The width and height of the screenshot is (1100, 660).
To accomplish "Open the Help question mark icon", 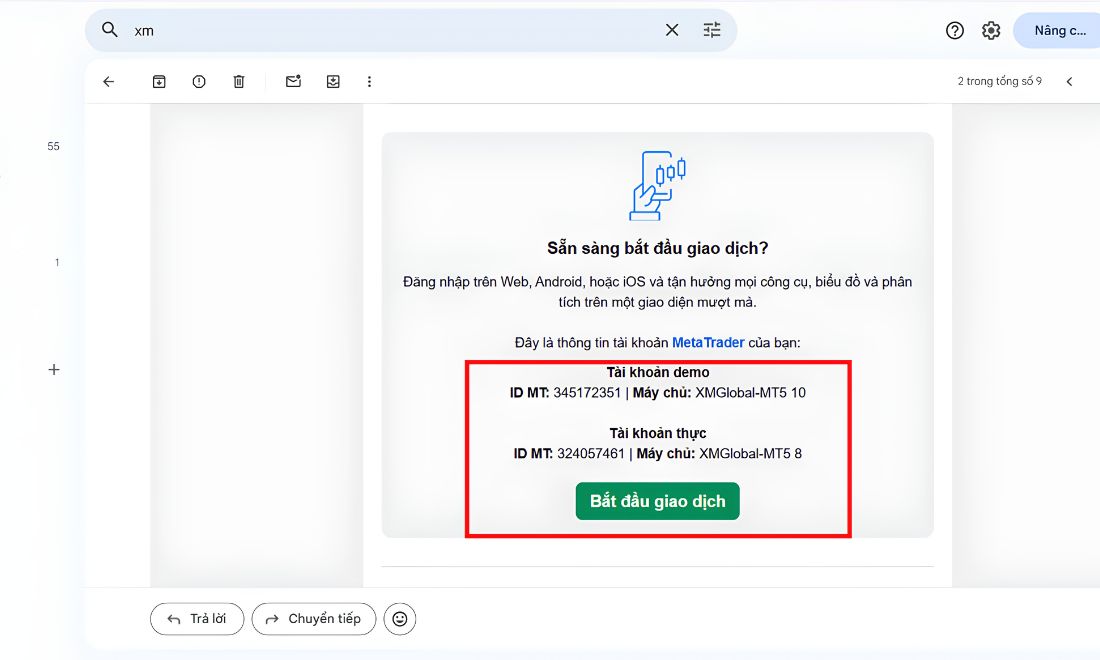I will pos(955,30).
